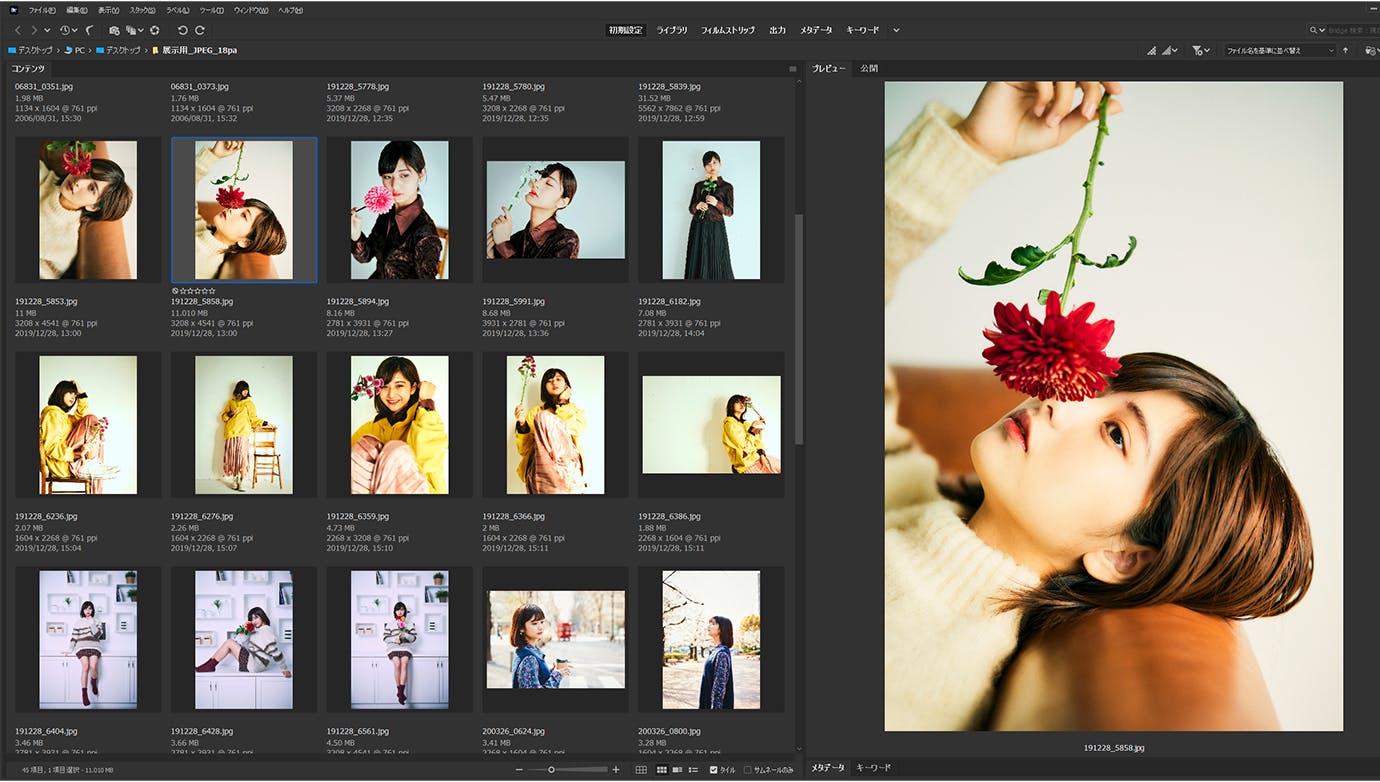
Task: Rotate image 90° counterclockwise
Action: pyautogui.click(x=182, y=31)
